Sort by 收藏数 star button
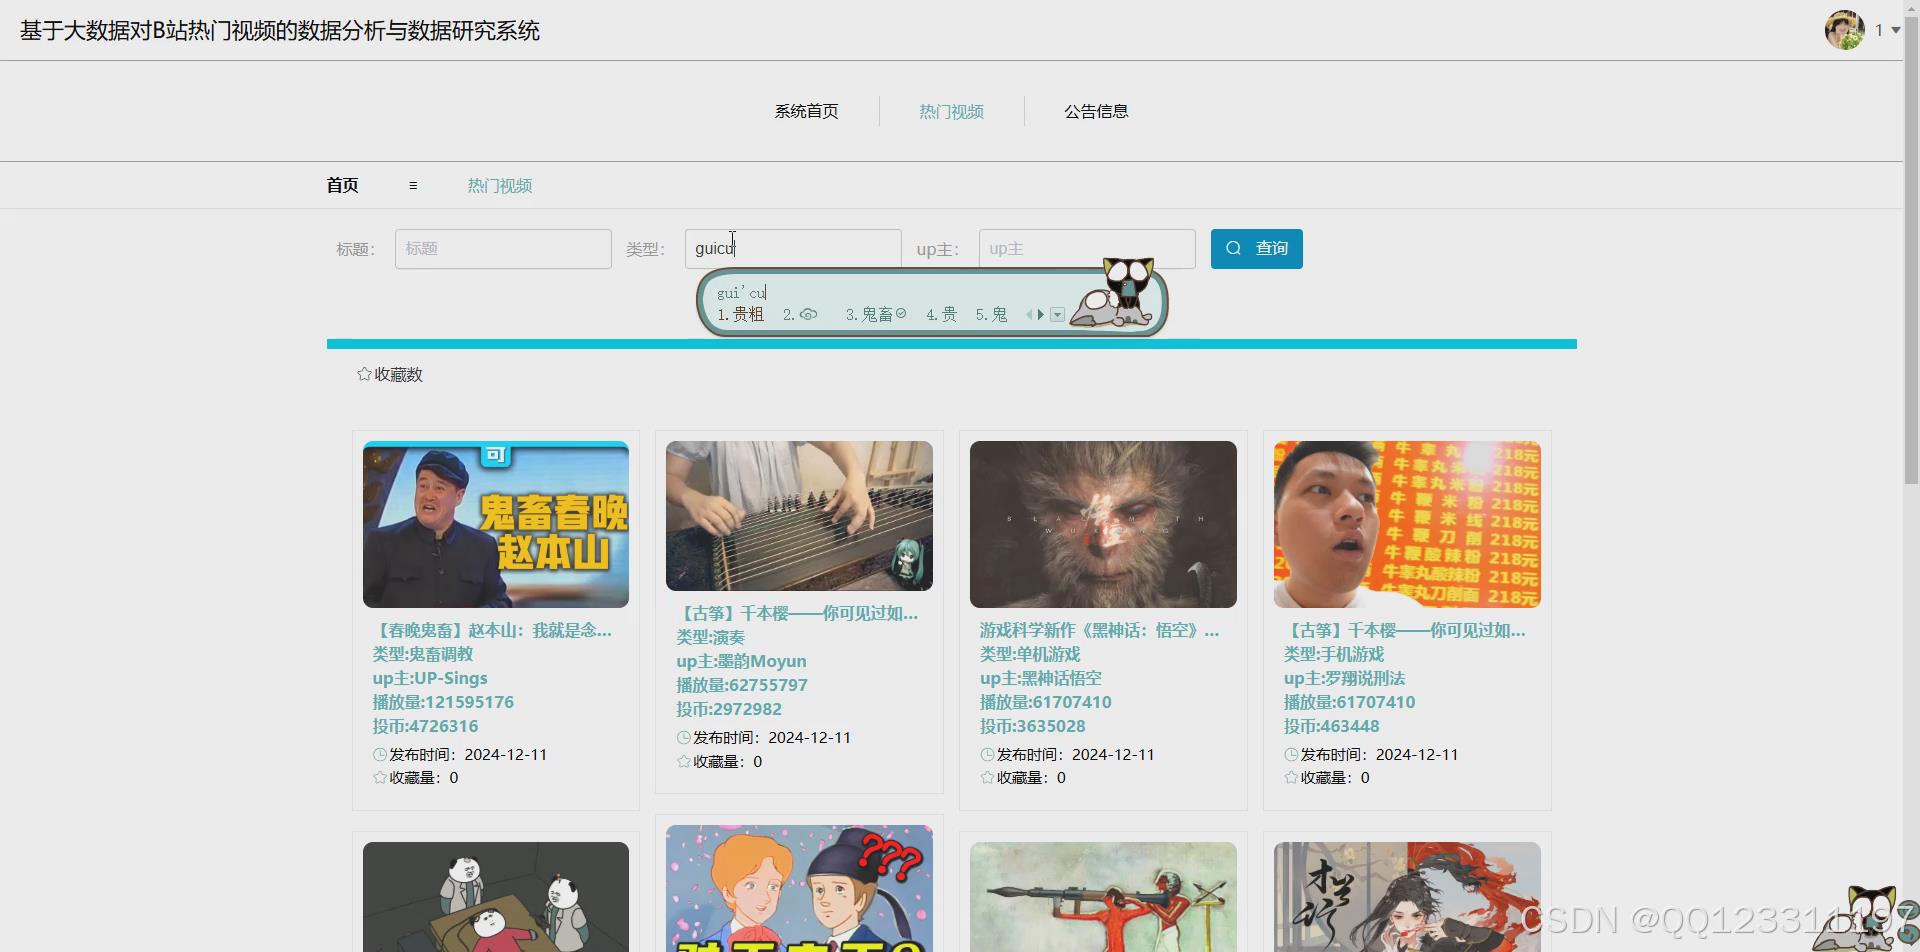Viewport: 1920px width, 952px height. pyautogui.click(x=390, y=374)
